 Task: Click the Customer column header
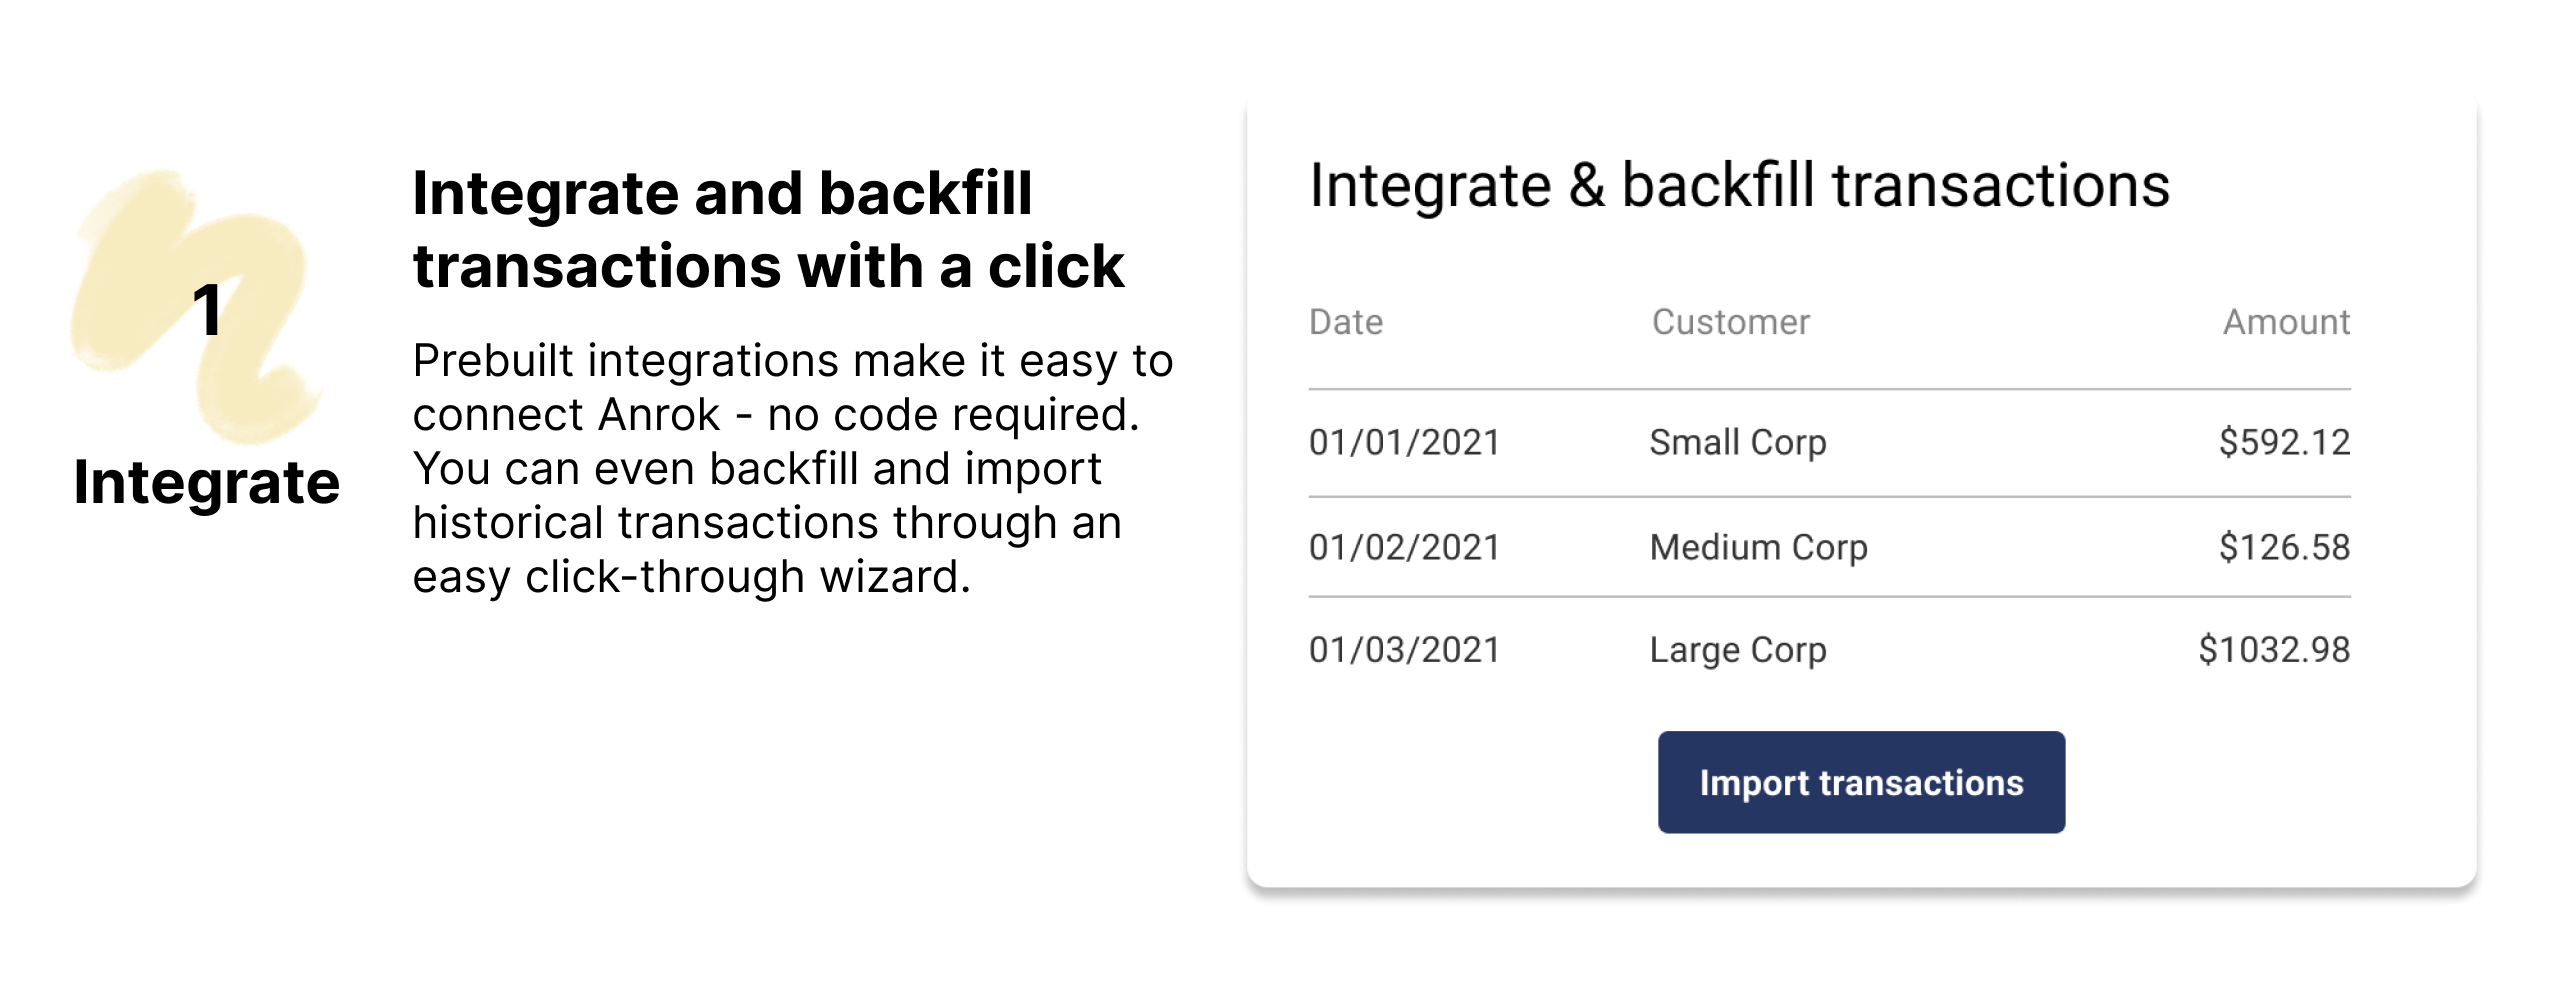click(1730, 322)
